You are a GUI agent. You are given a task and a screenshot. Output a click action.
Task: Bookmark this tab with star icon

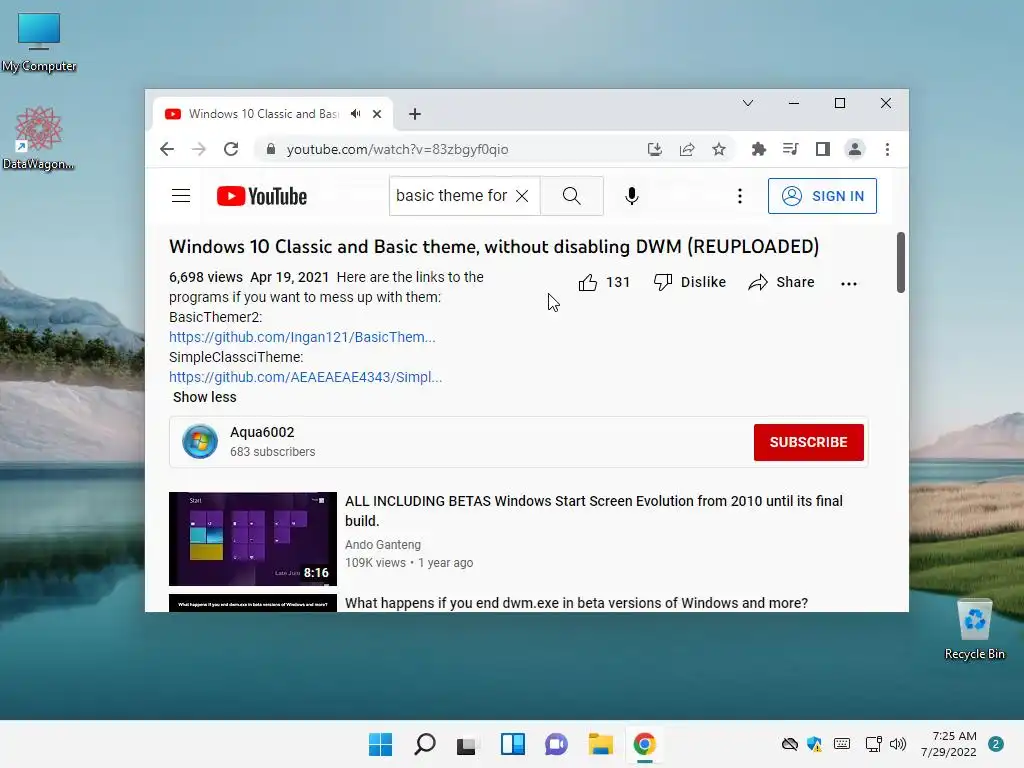point(719,150)
